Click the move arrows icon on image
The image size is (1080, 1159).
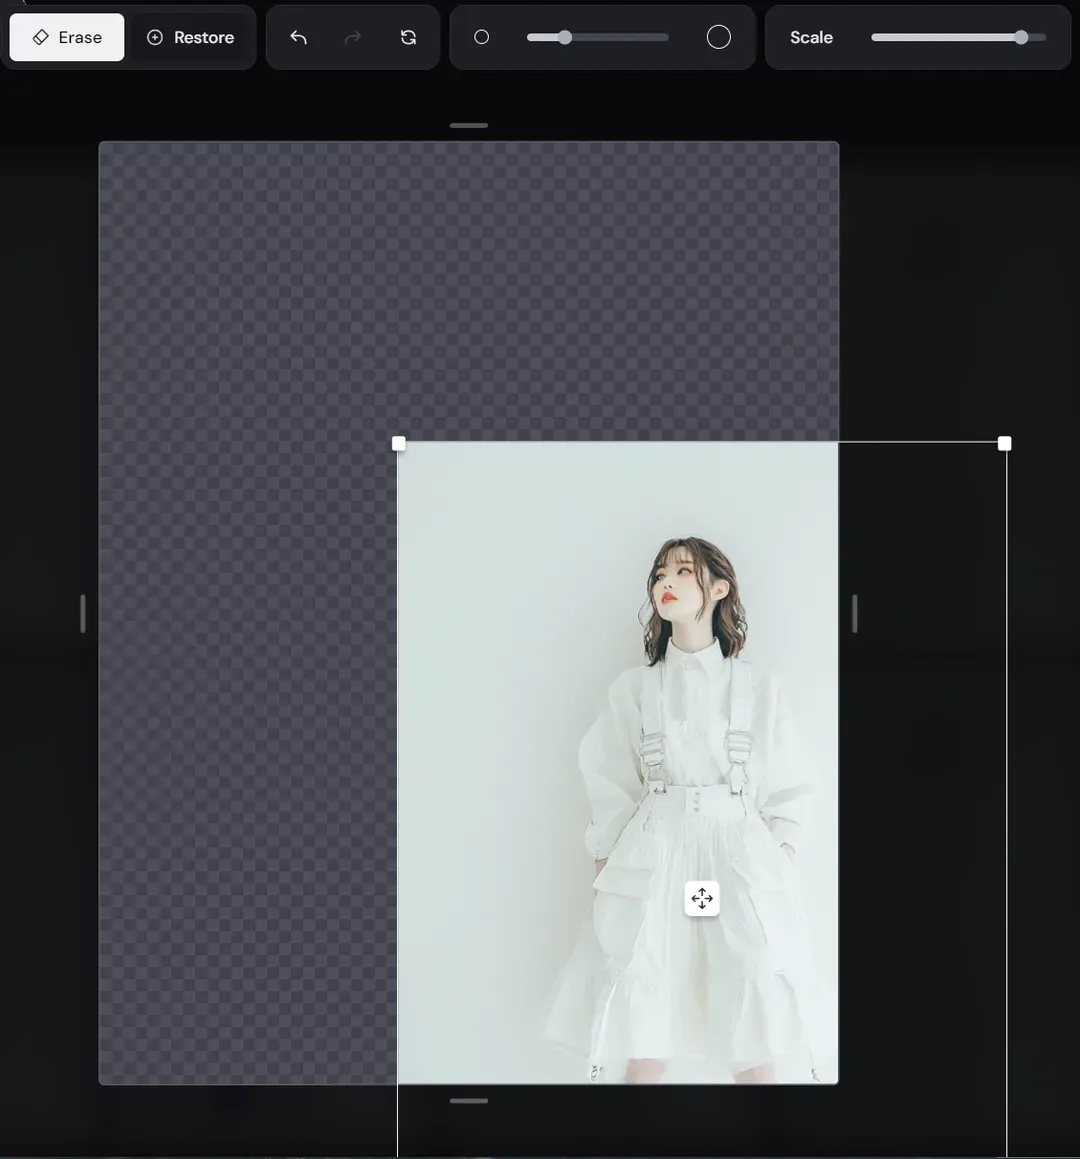coord(702,898)
